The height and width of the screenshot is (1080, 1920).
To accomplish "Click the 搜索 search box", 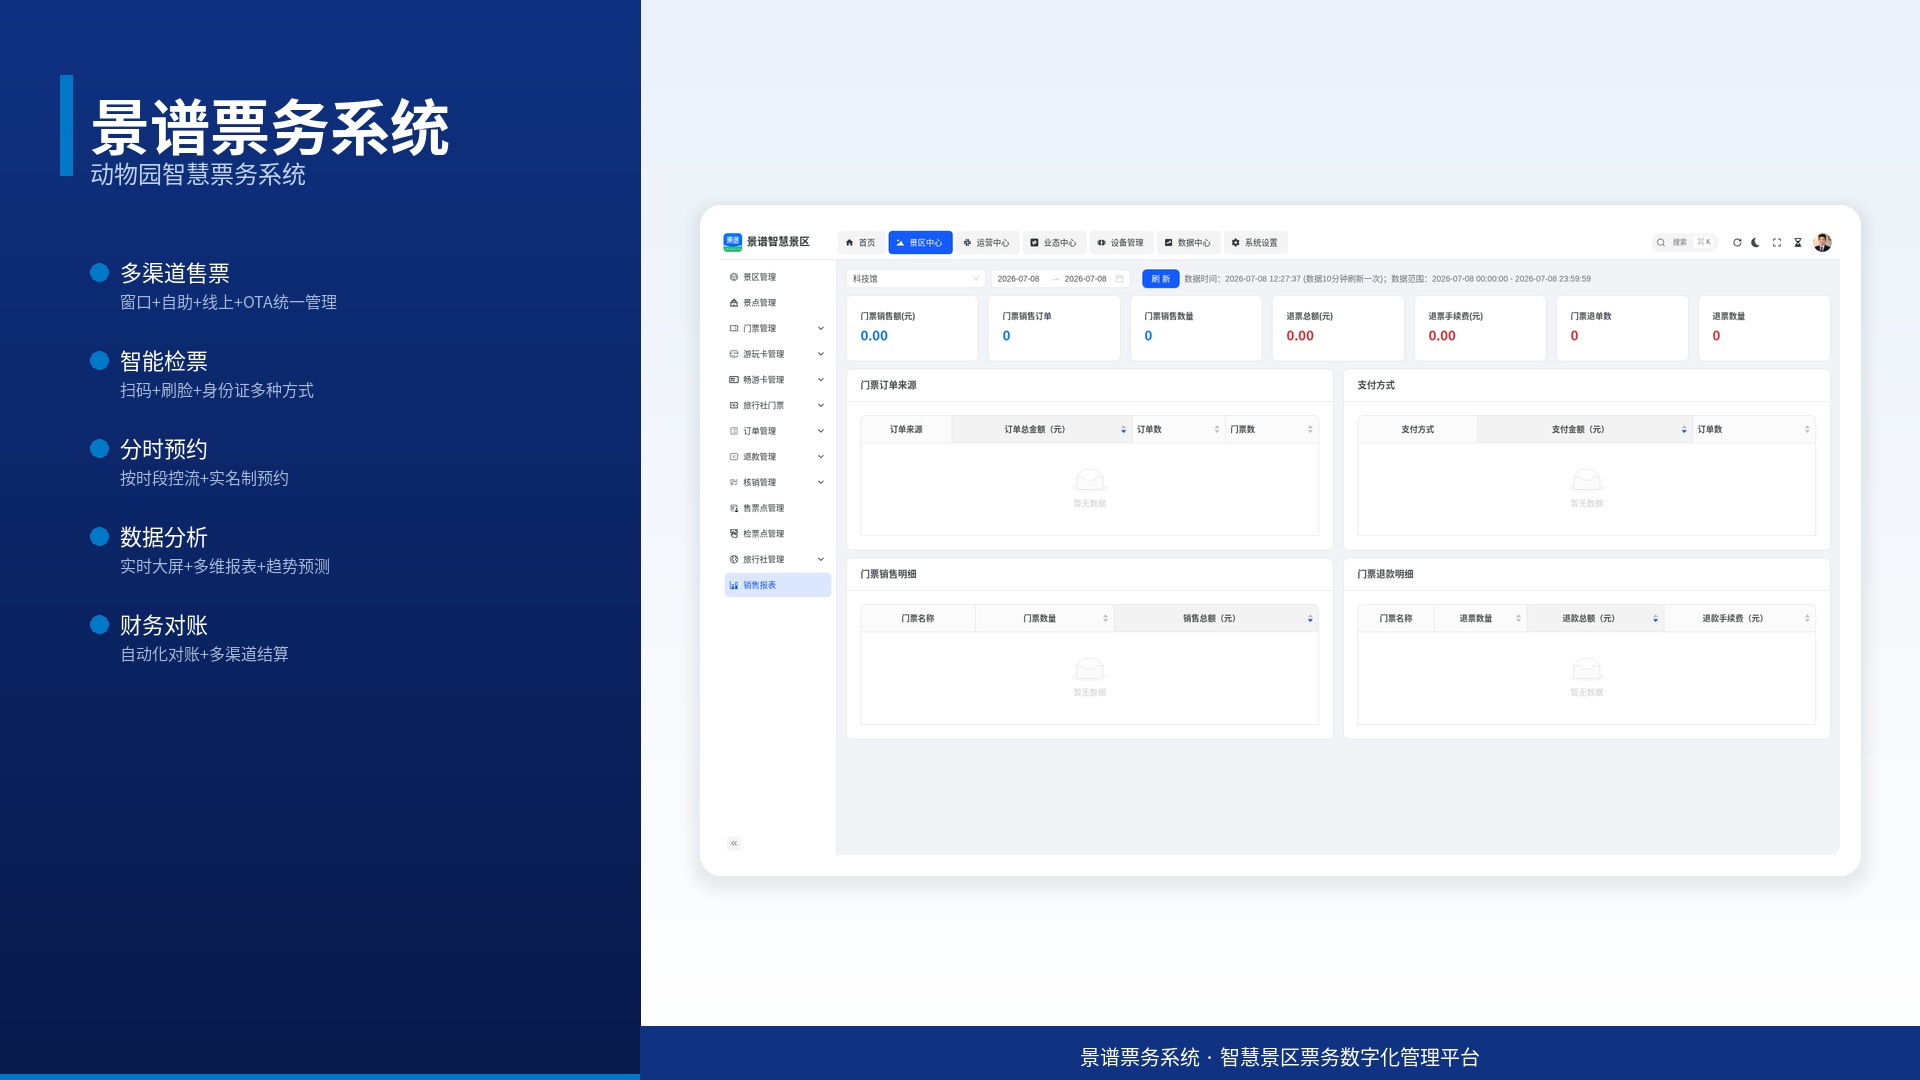I will (1685, 243).
